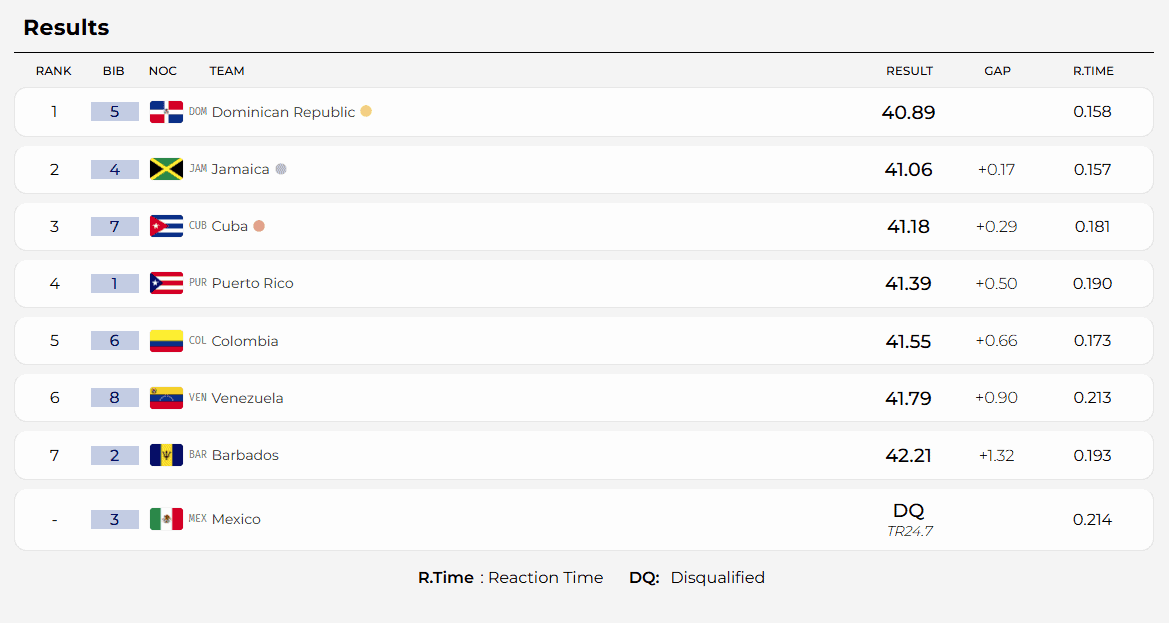This screenshot has height=623, width=1169.
Task: Click the Colombia flag icon
Action: (166, 341)
